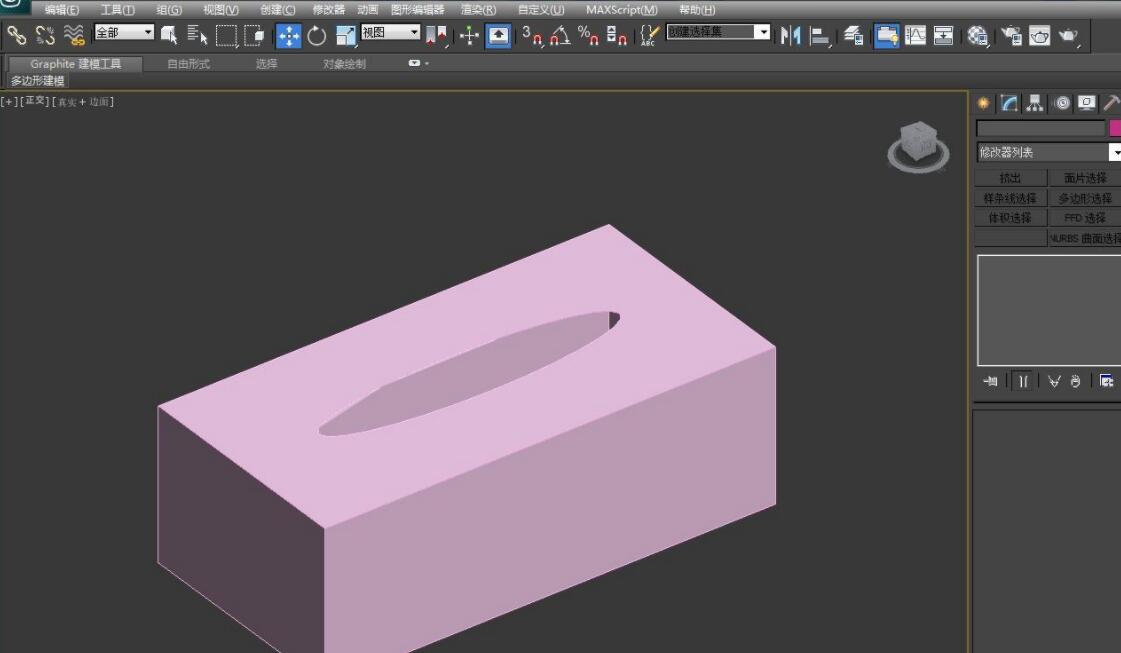Screen dimensions: 1121x653
Task: Open the 编辑(E) menu
Action: (x=61, y=10)
